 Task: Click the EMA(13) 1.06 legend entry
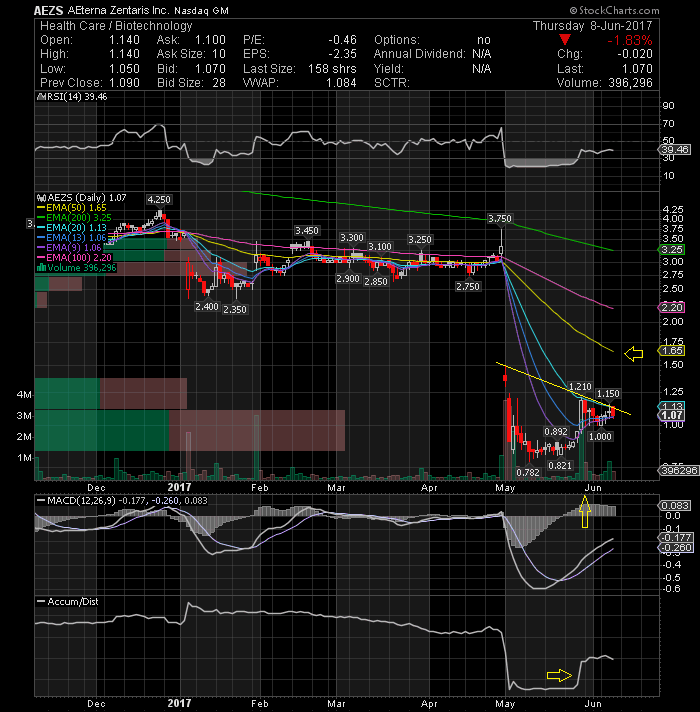click(72, 238)
